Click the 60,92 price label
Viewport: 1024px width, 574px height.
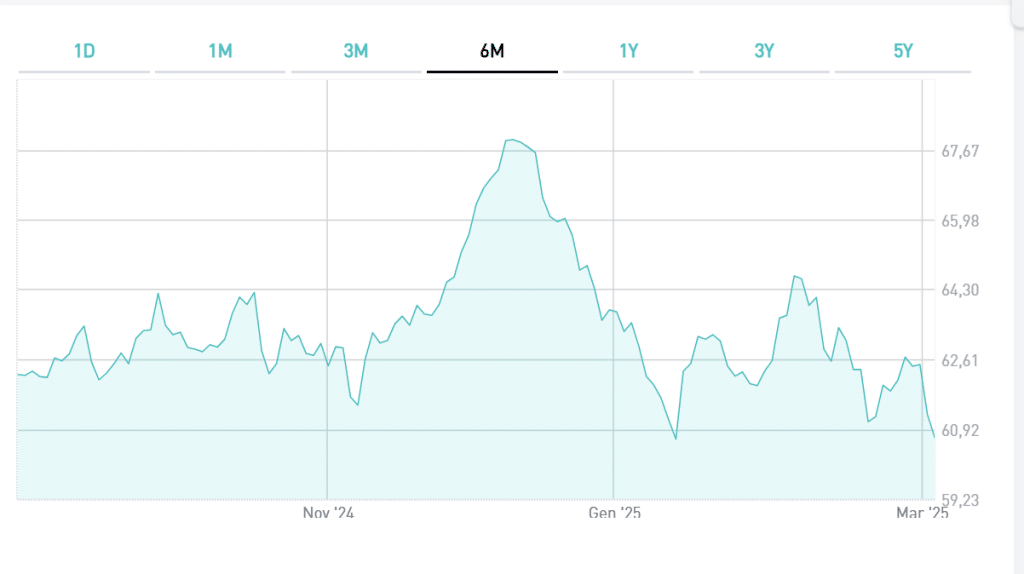(960, 431)
